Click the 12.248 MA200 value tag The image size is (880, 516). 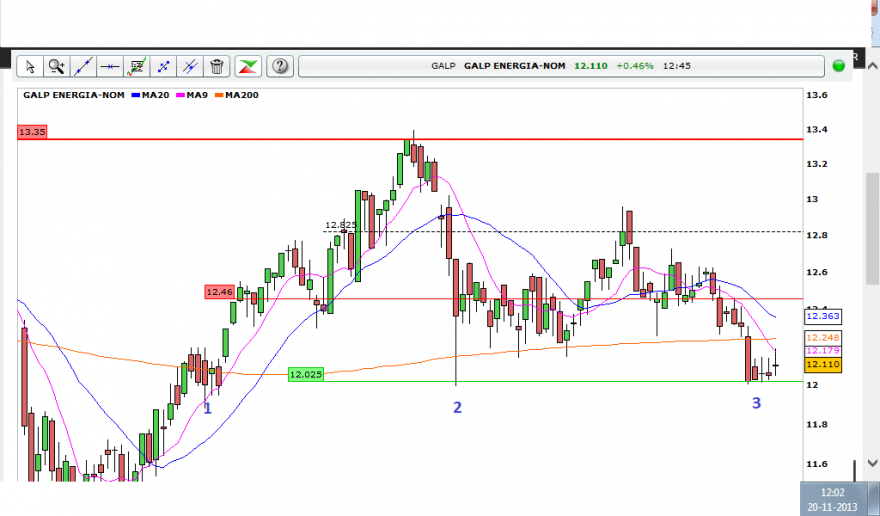coord(822,337)
